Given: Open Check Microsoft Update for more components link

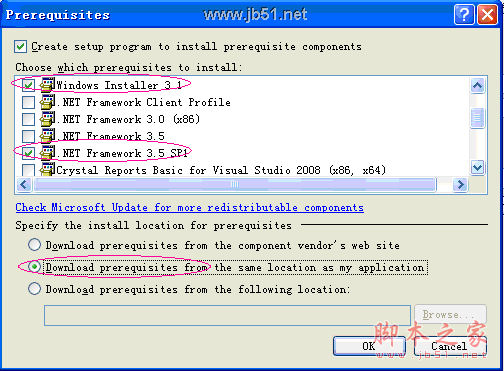Looking at the screenshot, I should [x=189, y=208].
